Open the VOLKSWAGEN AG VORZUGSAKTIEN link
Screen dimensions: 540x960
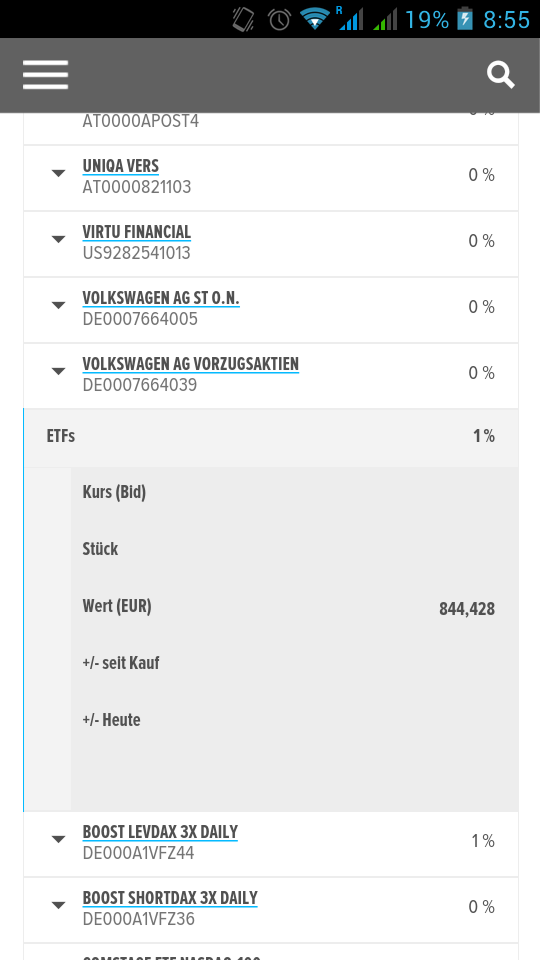click(x=190, y=364)
